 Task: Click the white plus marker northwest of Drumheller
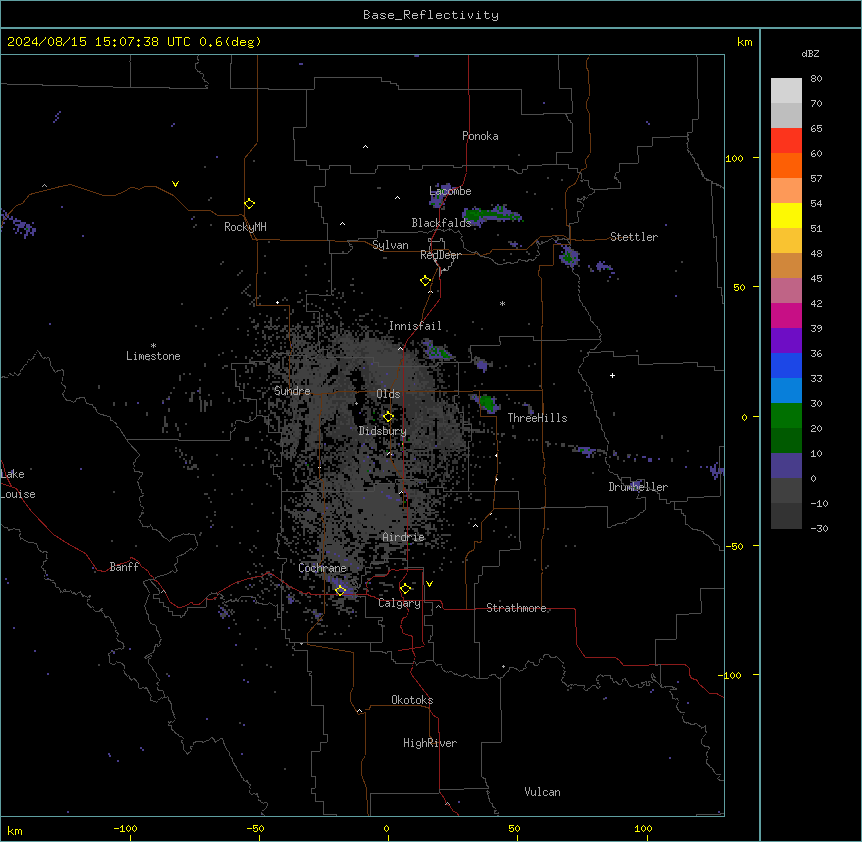[x=612, y=375]
